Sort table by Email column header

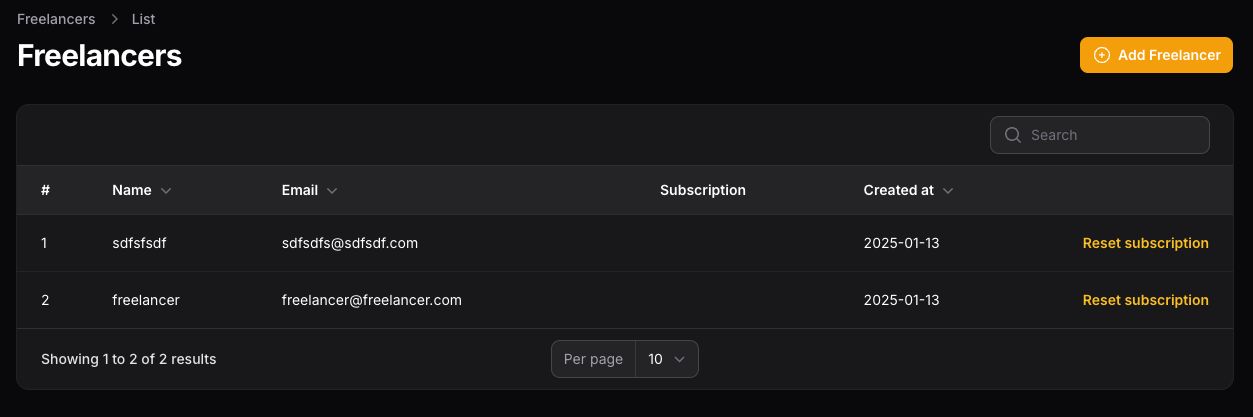click(300, 190)
